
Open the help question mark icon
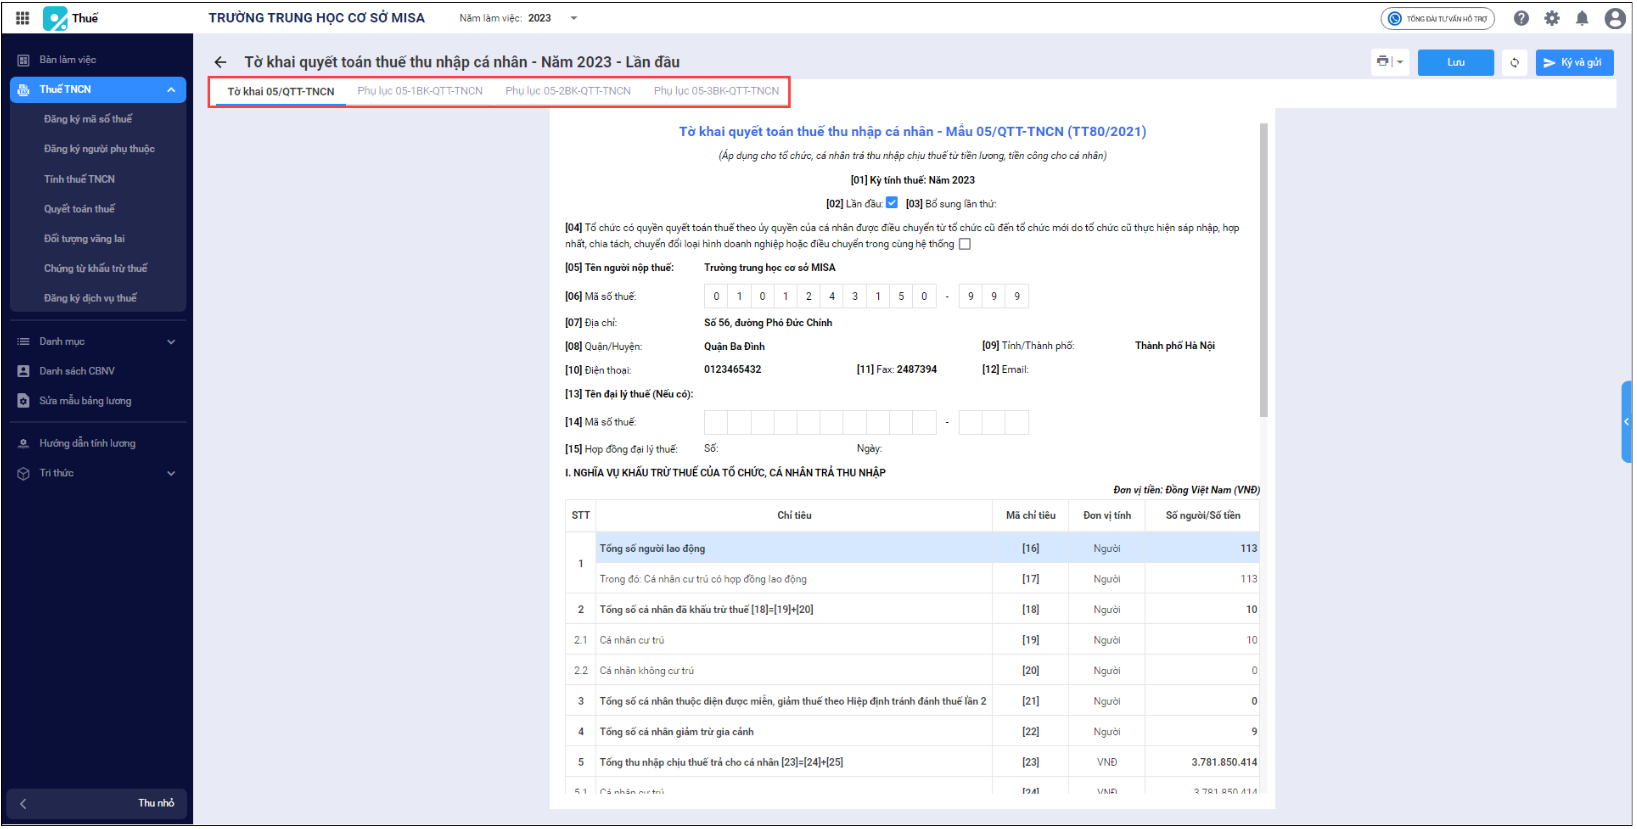coord(1521,18)
